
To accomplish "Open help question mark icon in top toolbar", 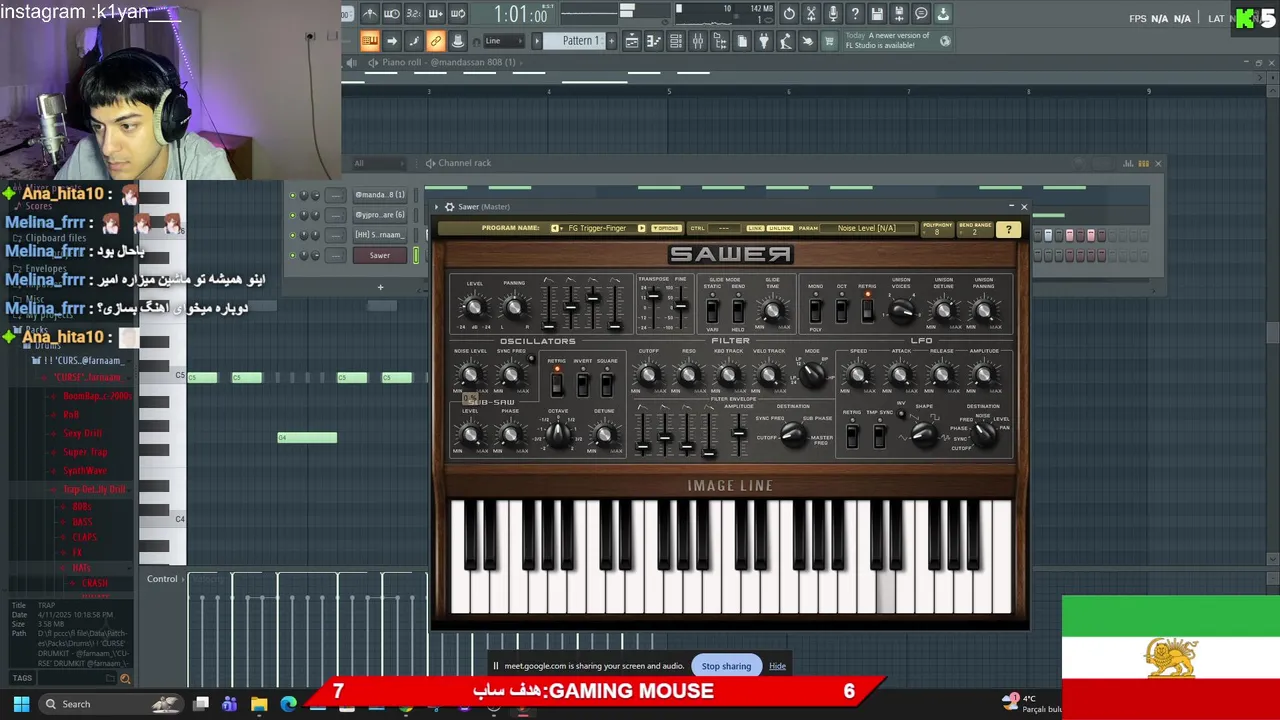I will pos(855,14).
